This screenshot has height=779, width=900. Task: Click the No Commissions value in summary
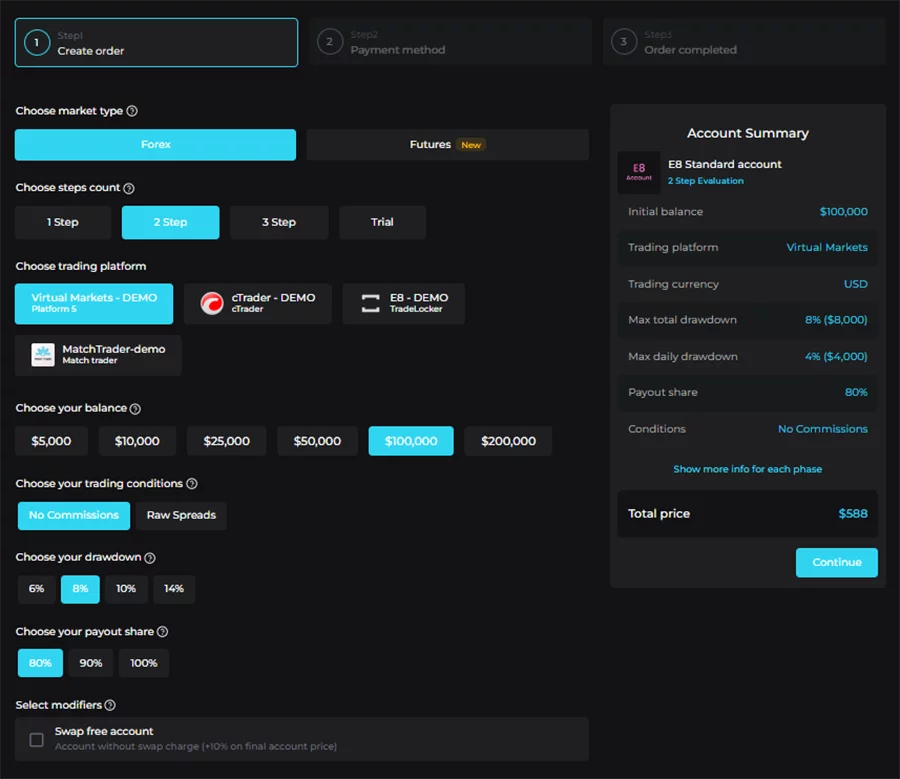point(823,429)
